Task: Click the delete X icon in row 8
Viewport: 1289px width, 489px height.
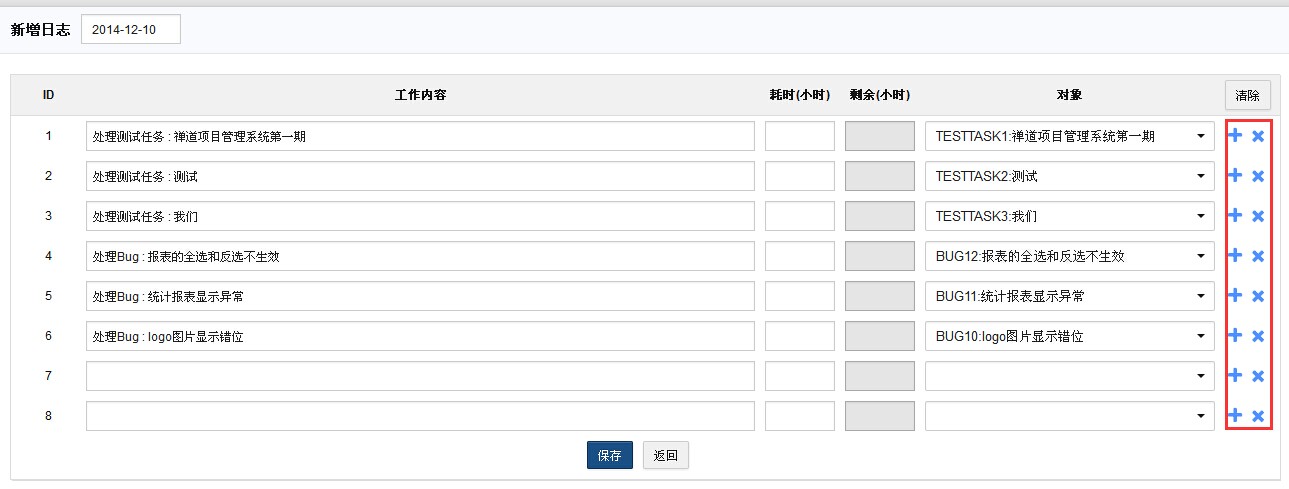Action: point(1258,416)
